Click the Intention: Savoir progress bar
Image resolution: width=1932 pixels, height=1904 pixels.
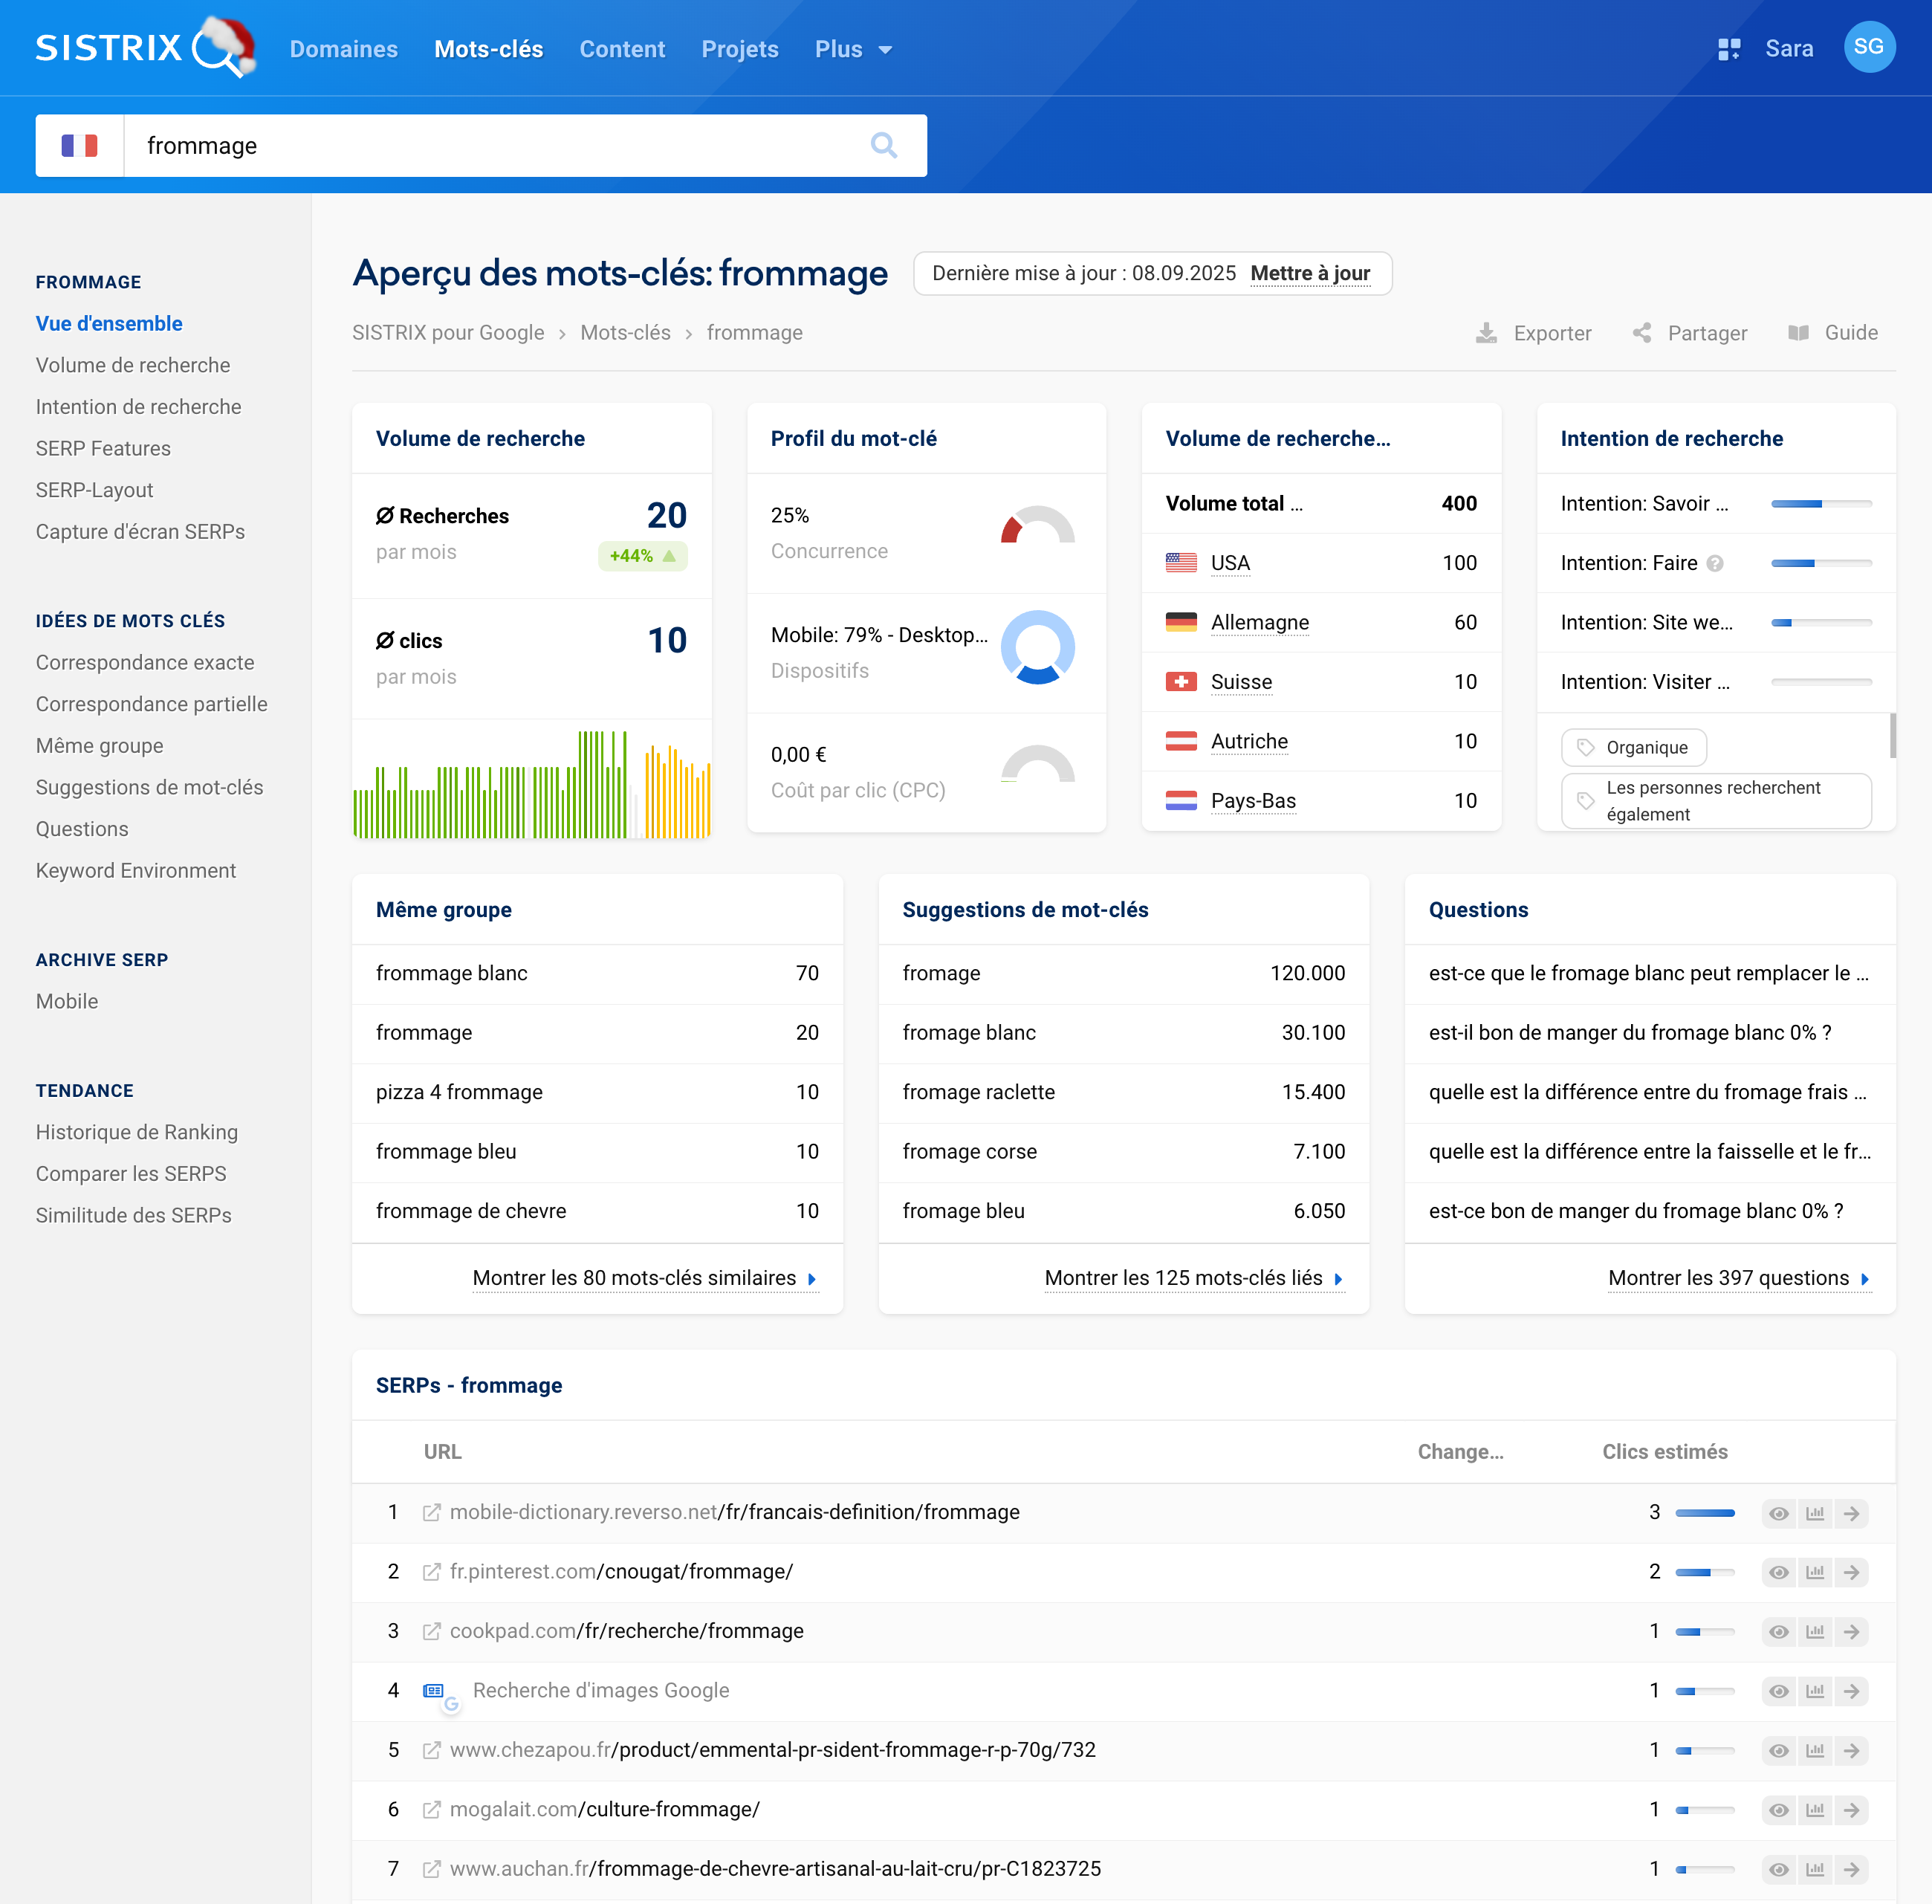tap(1821, 504)
